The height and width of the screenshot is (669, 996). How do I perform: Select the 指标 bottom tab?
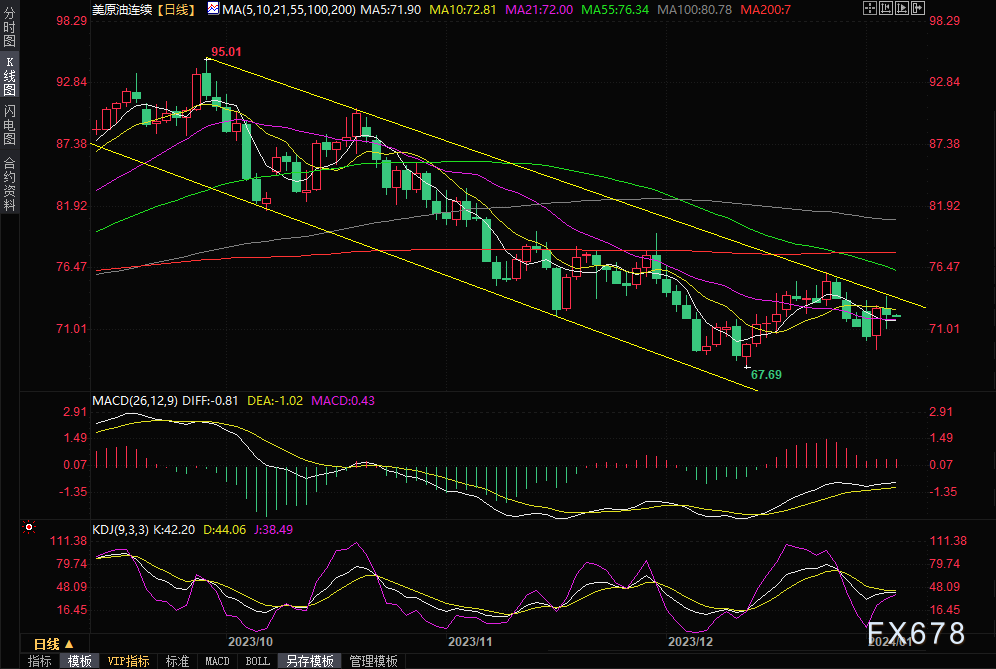click(39, 661)
